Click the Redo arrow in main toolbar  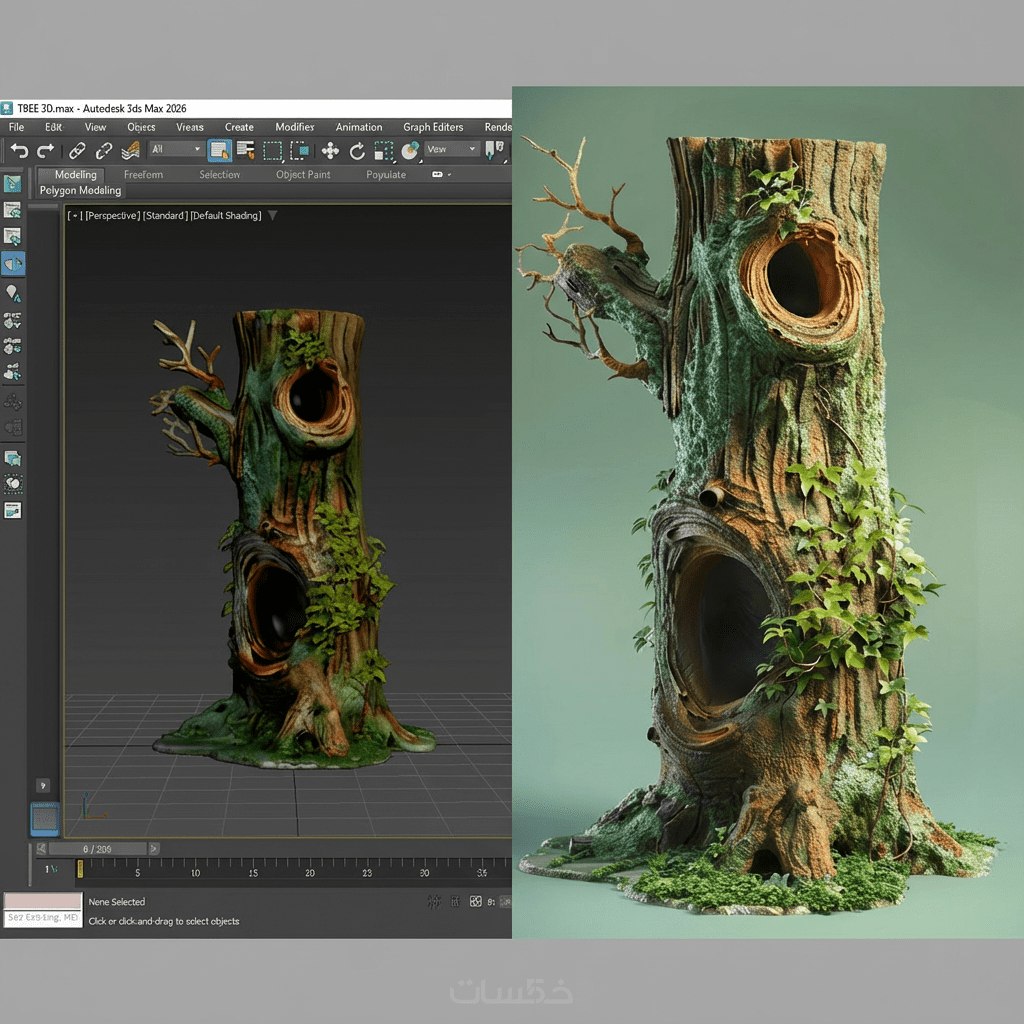(x=45, y=150)
